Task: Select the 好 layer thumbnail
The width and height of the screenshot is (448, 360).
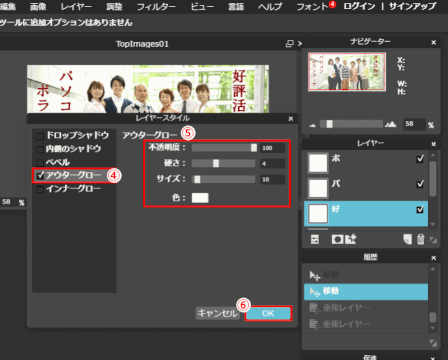Action: click(318, 213)
